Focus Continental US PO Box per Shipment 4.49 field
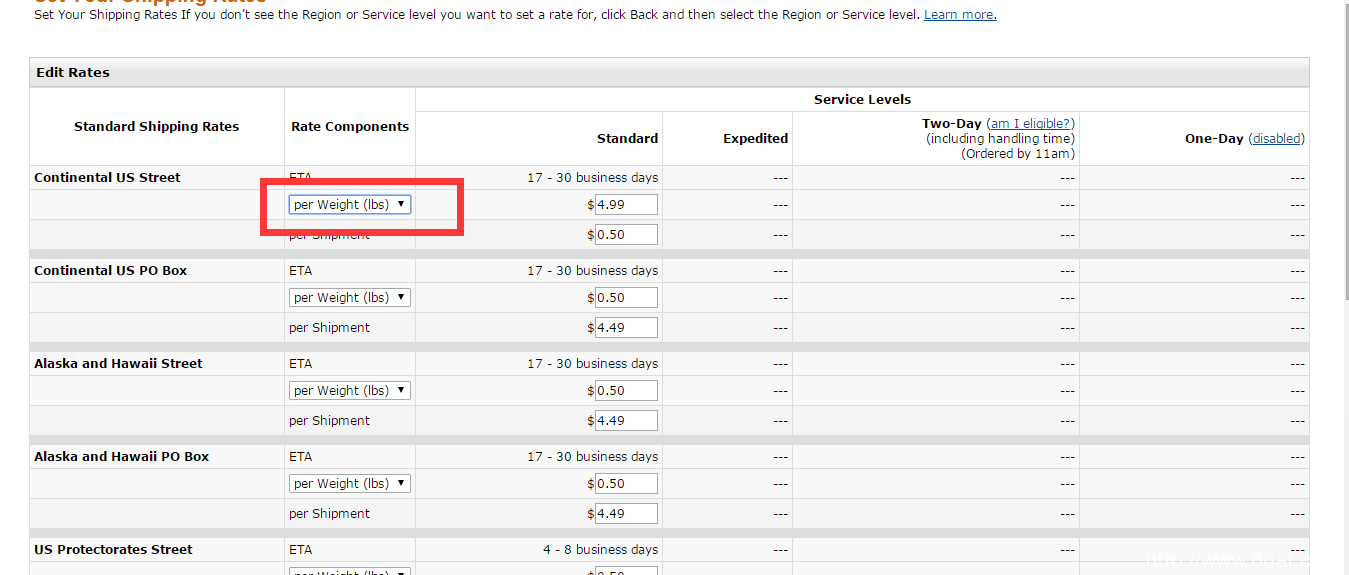1349x575 pixels. 626,327
